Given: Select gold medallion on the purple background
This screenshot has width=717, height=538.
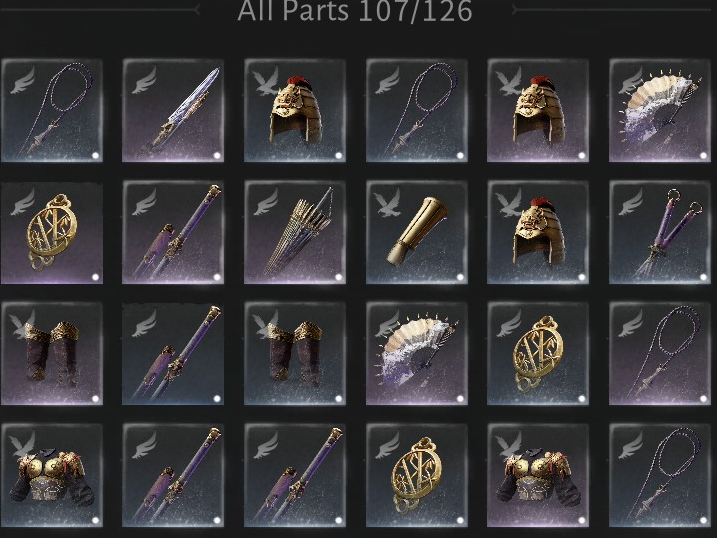Looking at the screenshot, I should click(52, 232).
